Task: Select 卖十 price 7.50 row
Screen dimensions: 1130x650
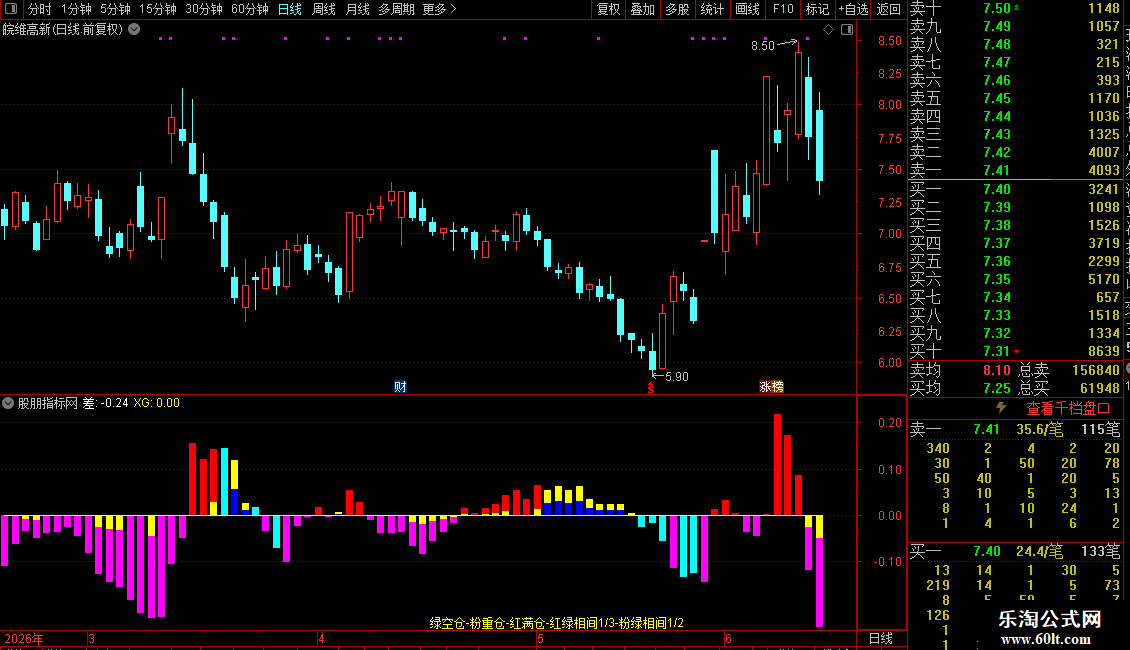Action: tap(1015, 9)
